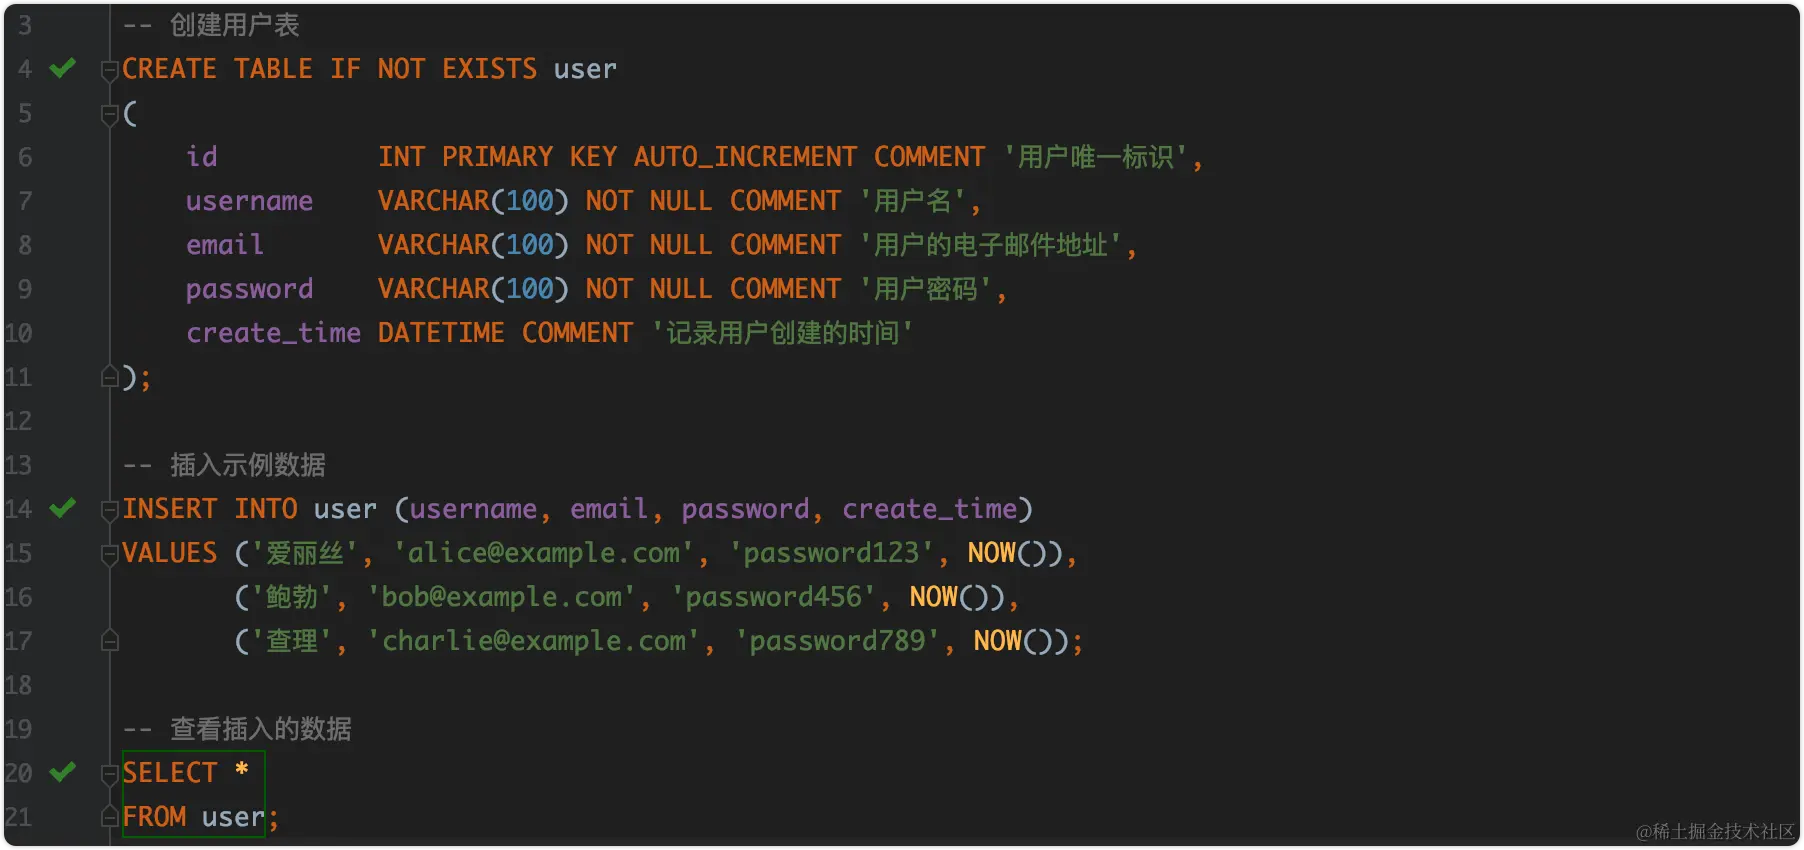Click the 'FROM' keyword on line 21
The image size is (1804, 850).
[154, 817]
